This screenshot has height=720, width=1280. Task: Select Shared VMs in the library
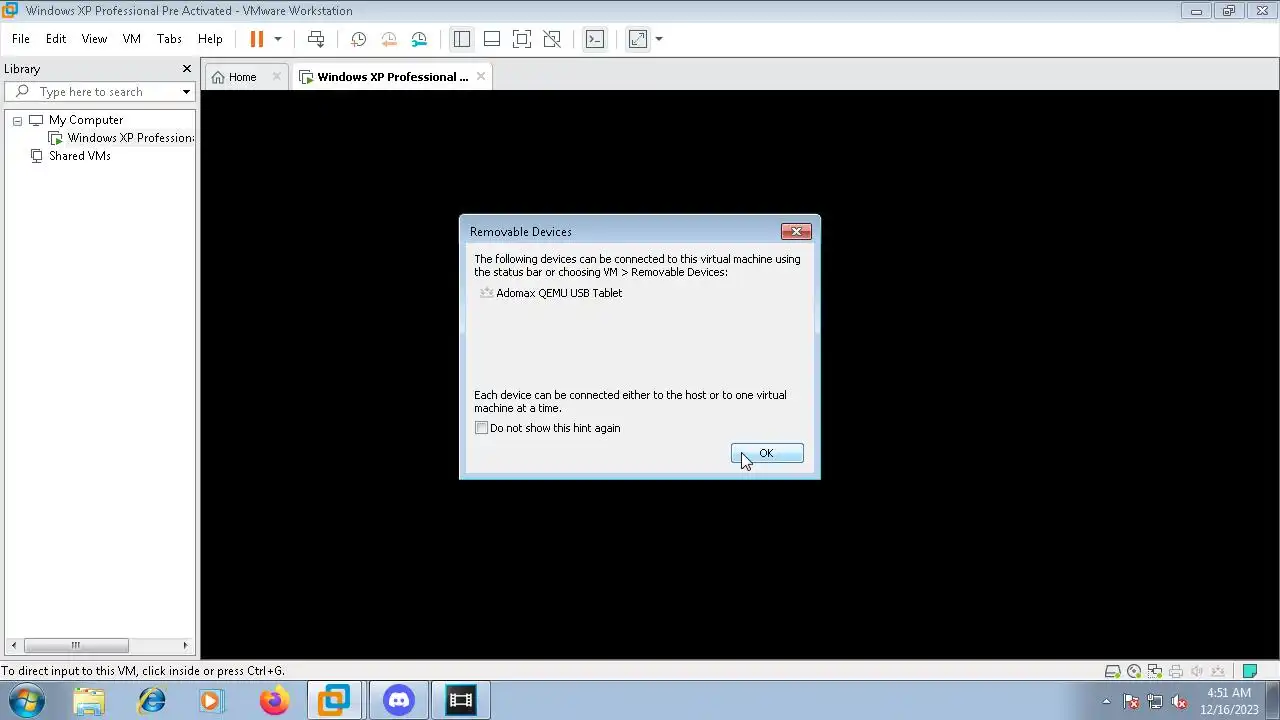click(79, 156)
